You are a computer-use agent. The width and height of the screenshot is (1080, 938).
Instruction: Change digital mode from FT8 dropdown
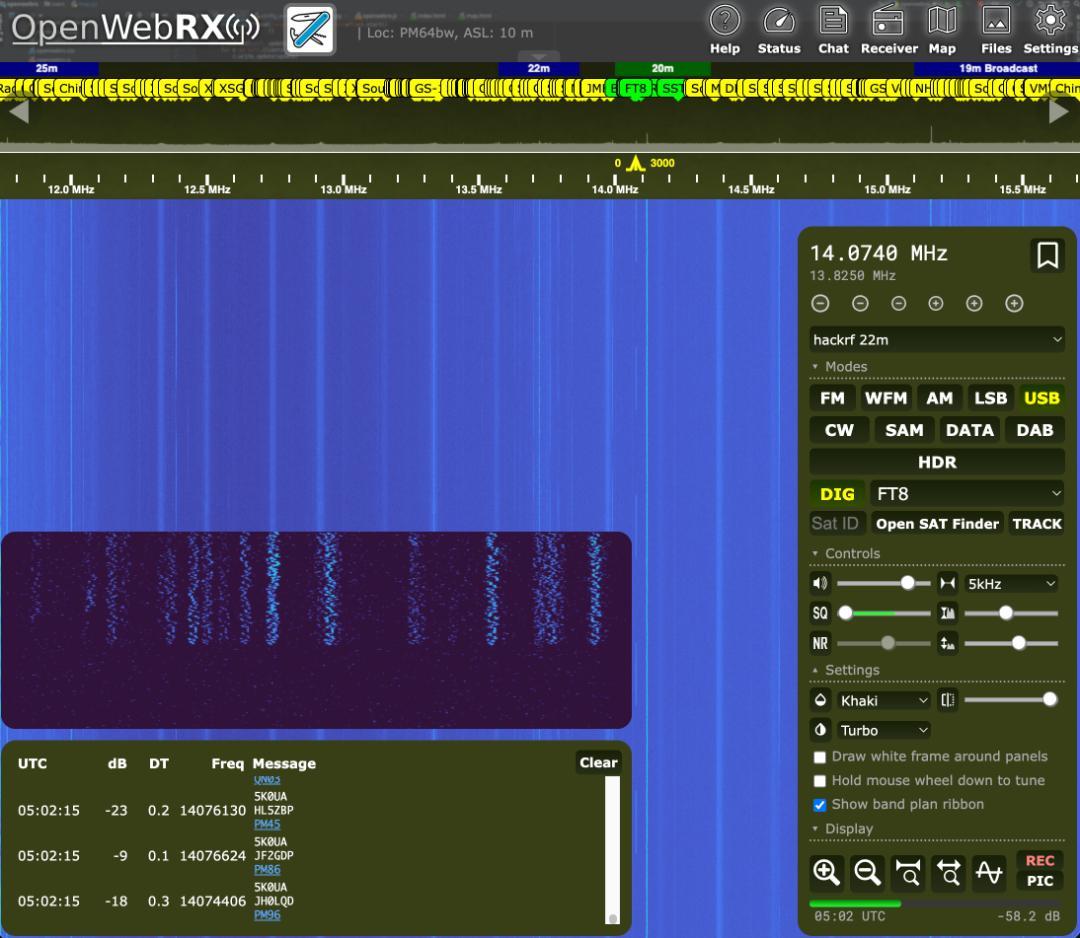click(x=967, y=493)
